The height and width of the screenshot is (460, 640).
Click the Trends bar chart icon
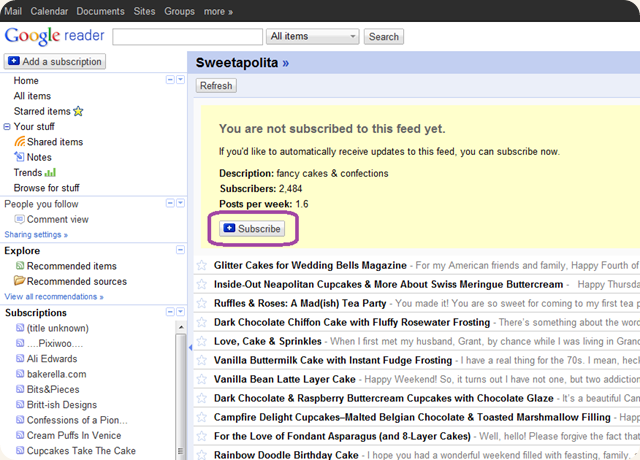tap(50, 173)
